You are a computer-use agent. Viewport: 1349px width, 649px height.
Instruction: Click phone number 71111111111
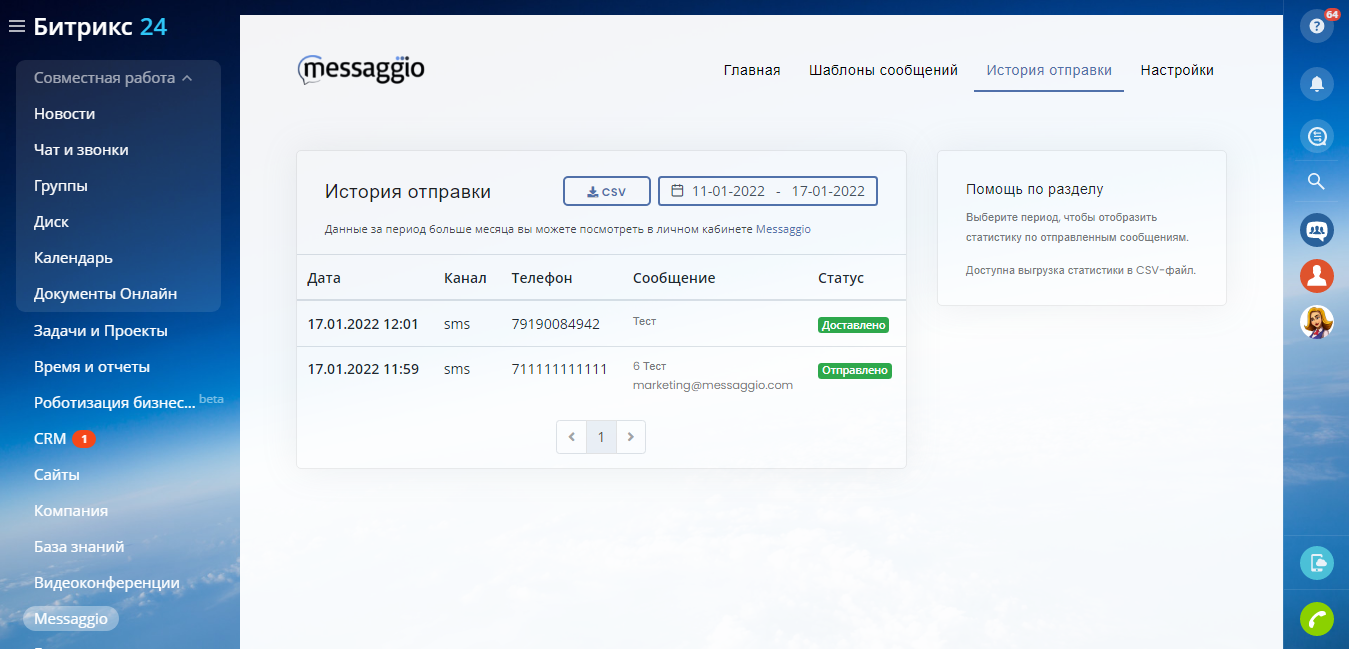click(559, 369)
